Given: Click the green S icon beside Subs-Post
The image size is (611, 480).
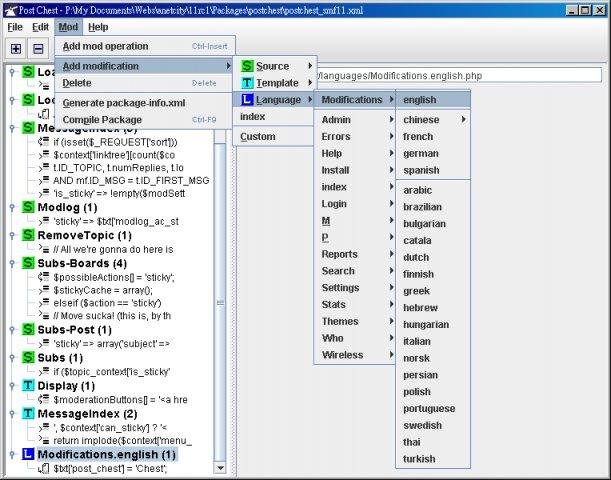Looking at the screenshot, I should coord(28,329).
